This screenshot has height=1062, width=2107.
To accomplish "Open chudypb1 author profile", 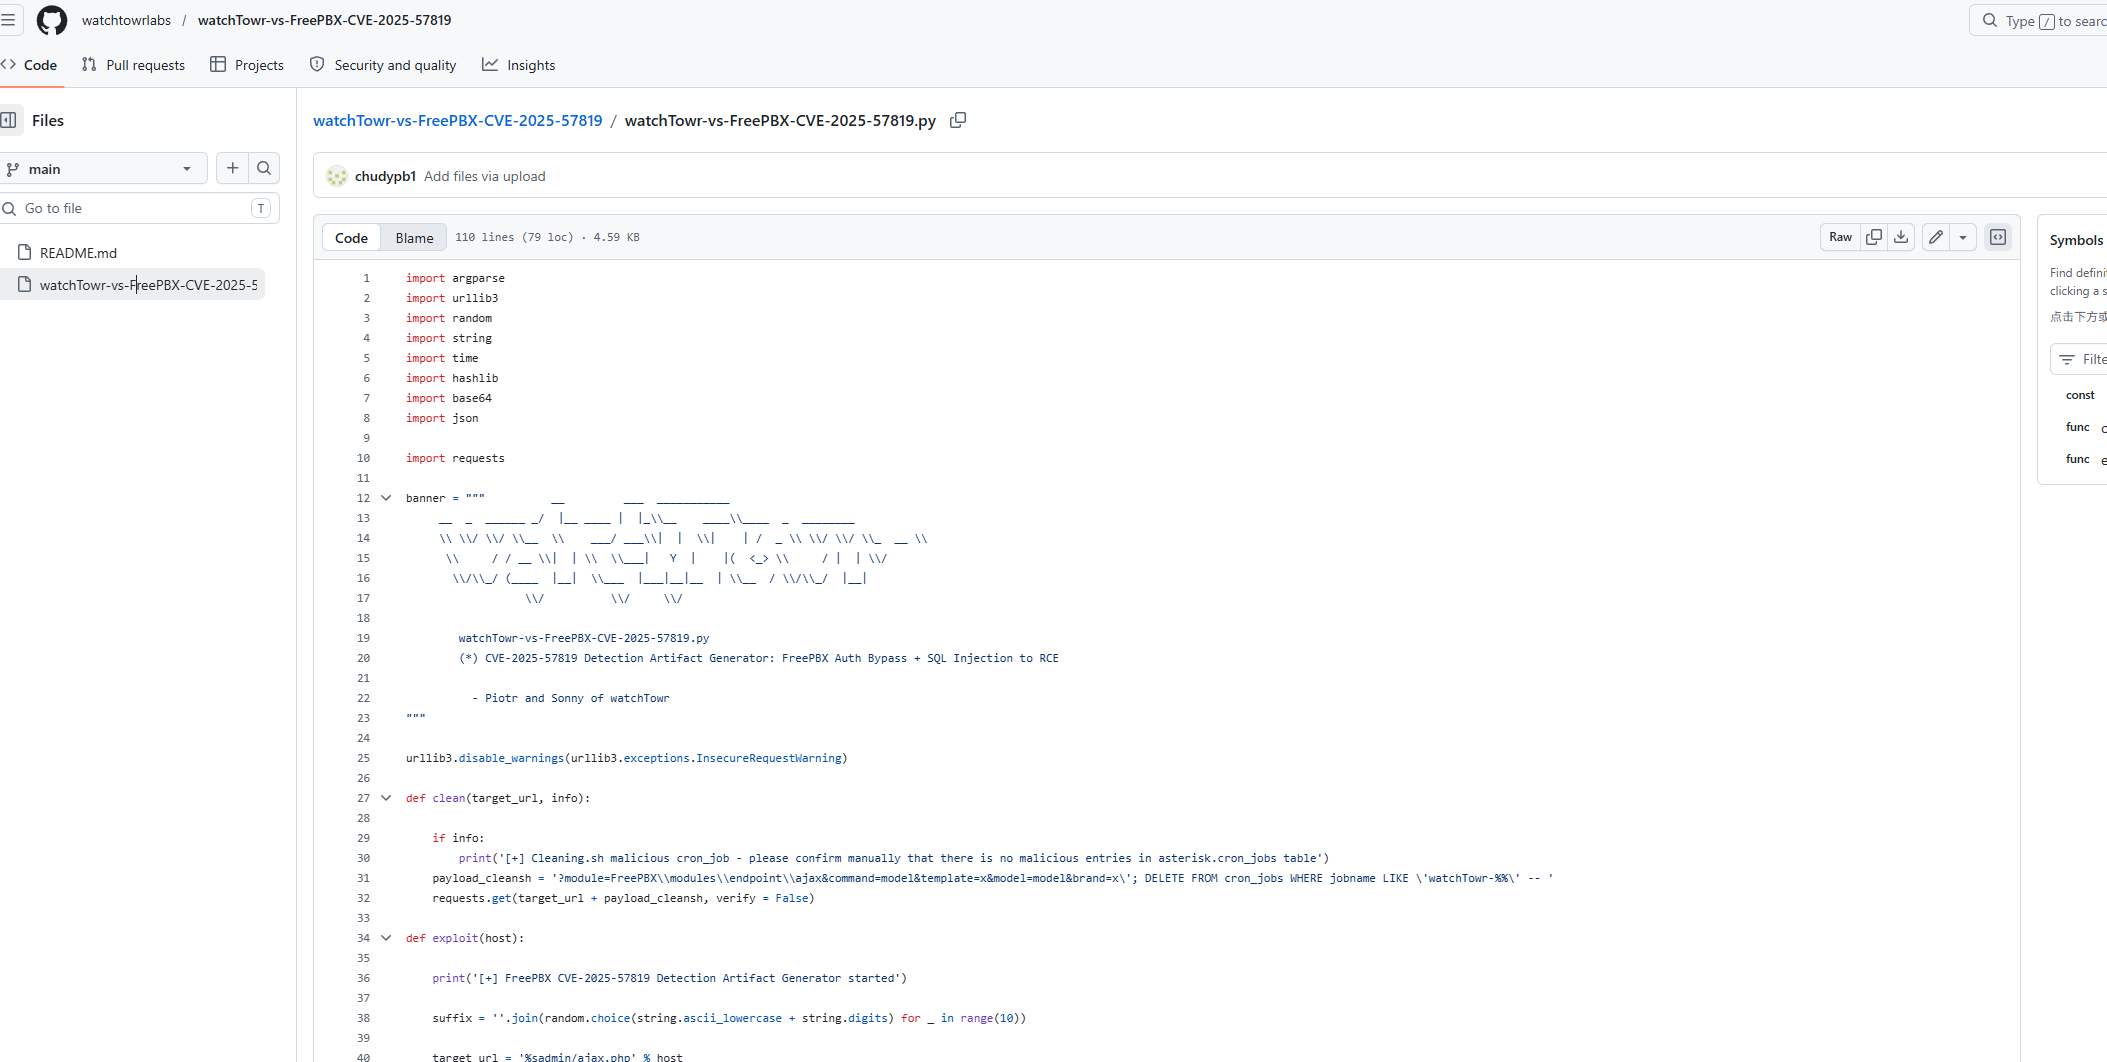I will (385, 176).
